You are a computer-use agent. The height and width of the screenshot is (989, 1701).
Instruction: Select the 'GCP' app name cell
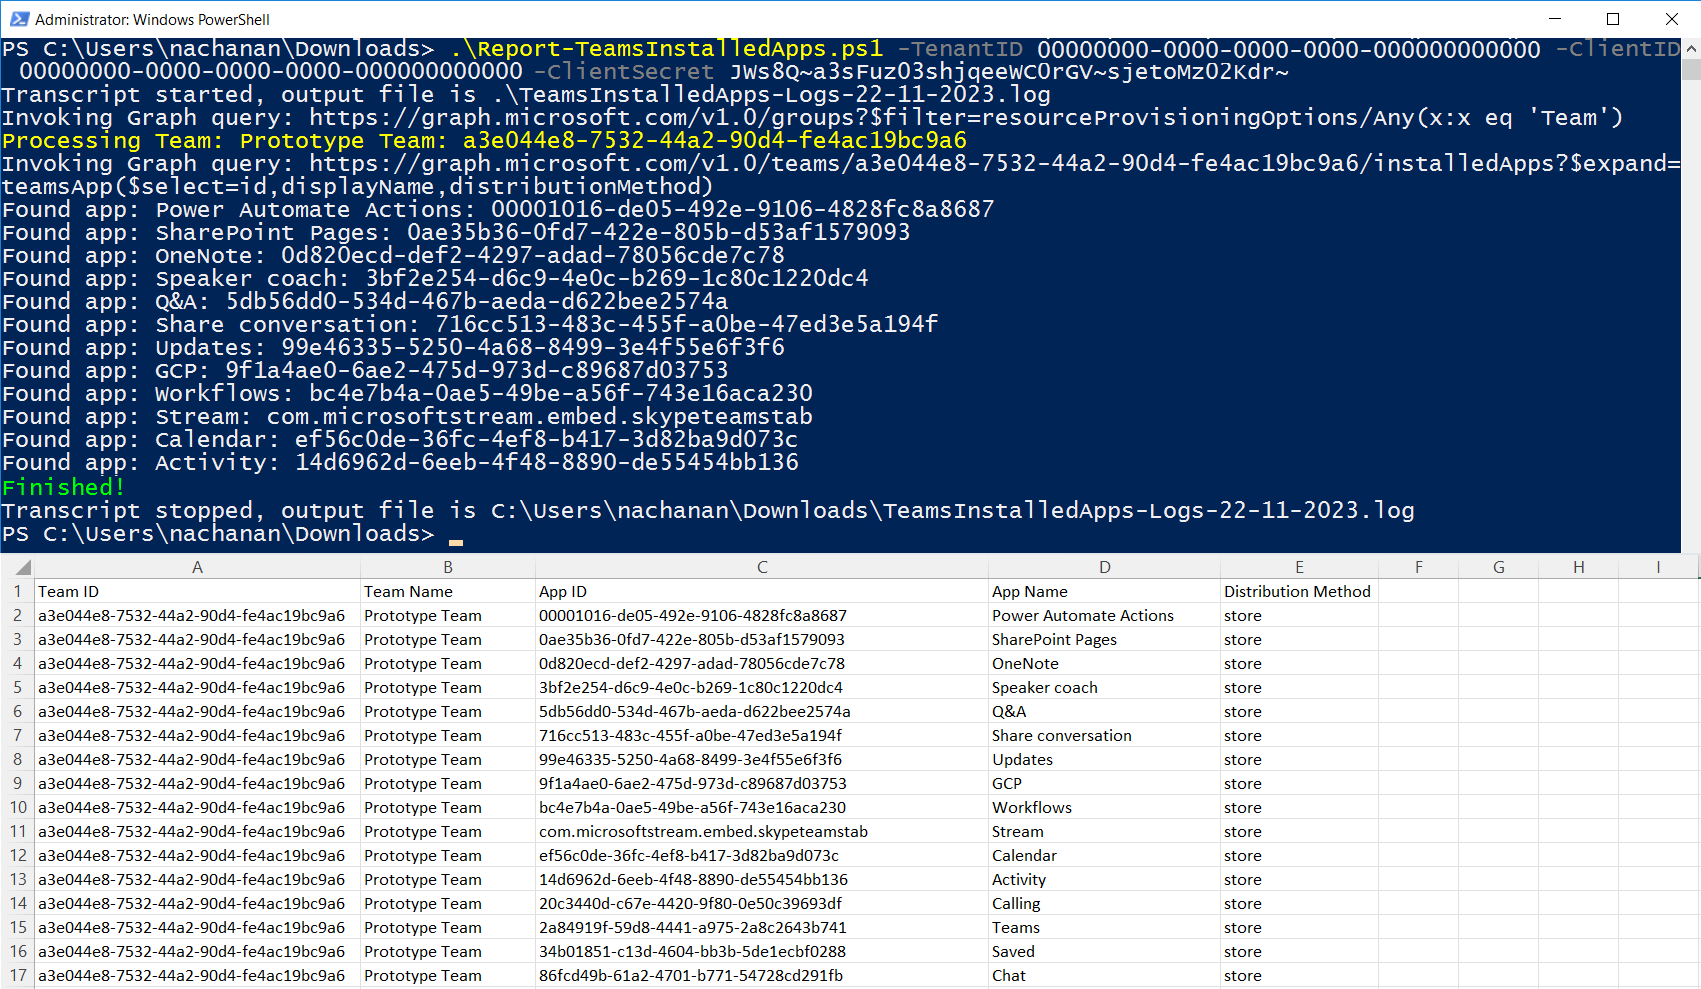(1104, 783)
